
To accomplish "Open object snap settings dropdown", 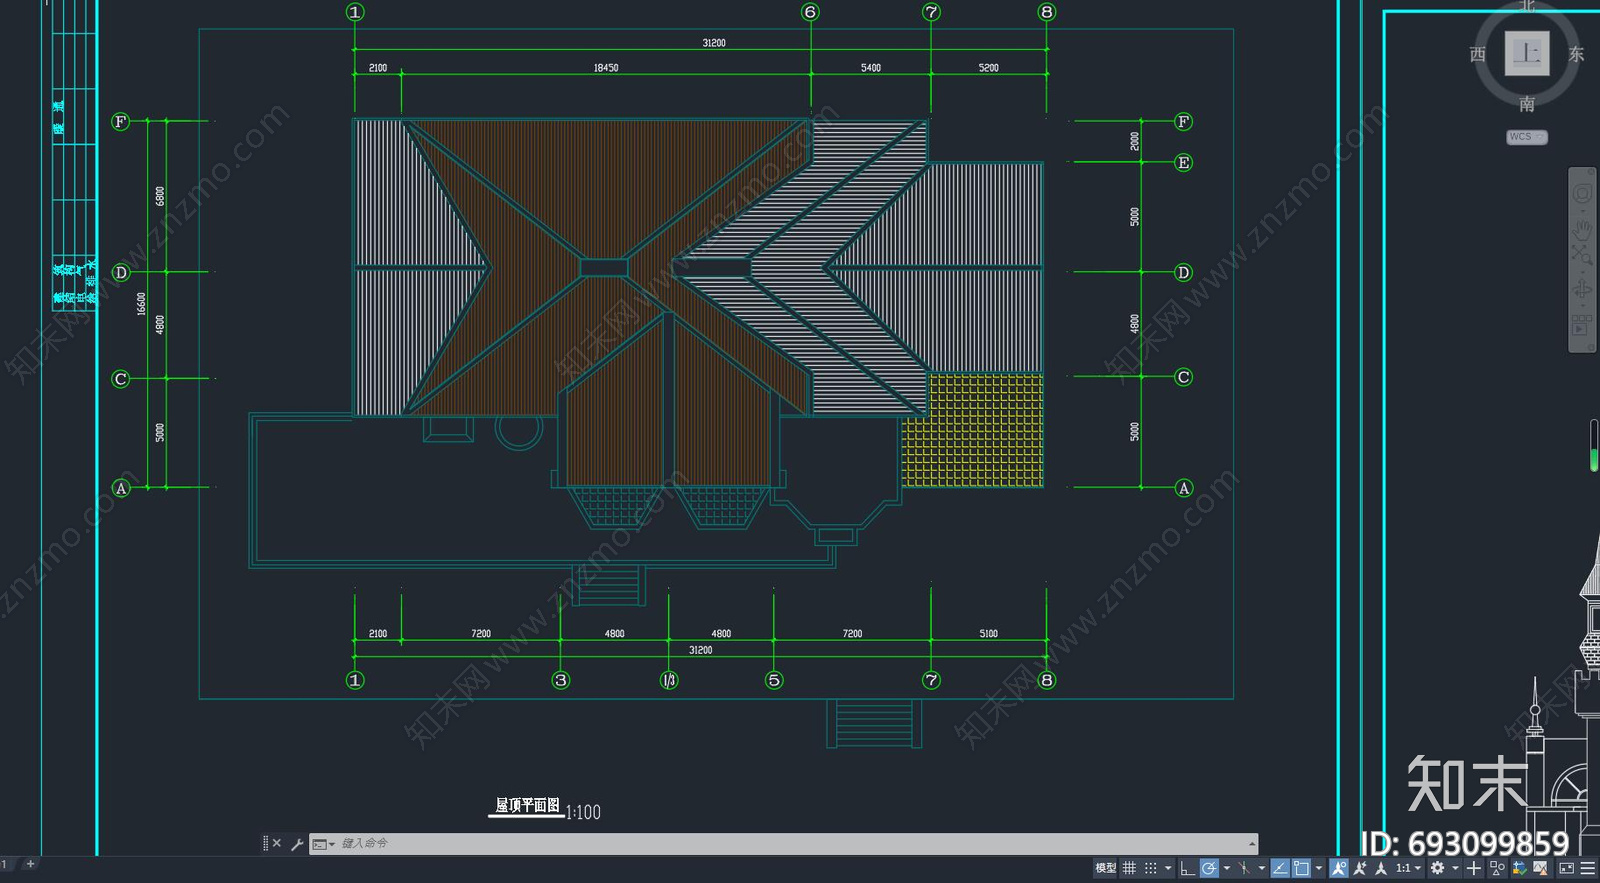I will [x=1319, y=868].
